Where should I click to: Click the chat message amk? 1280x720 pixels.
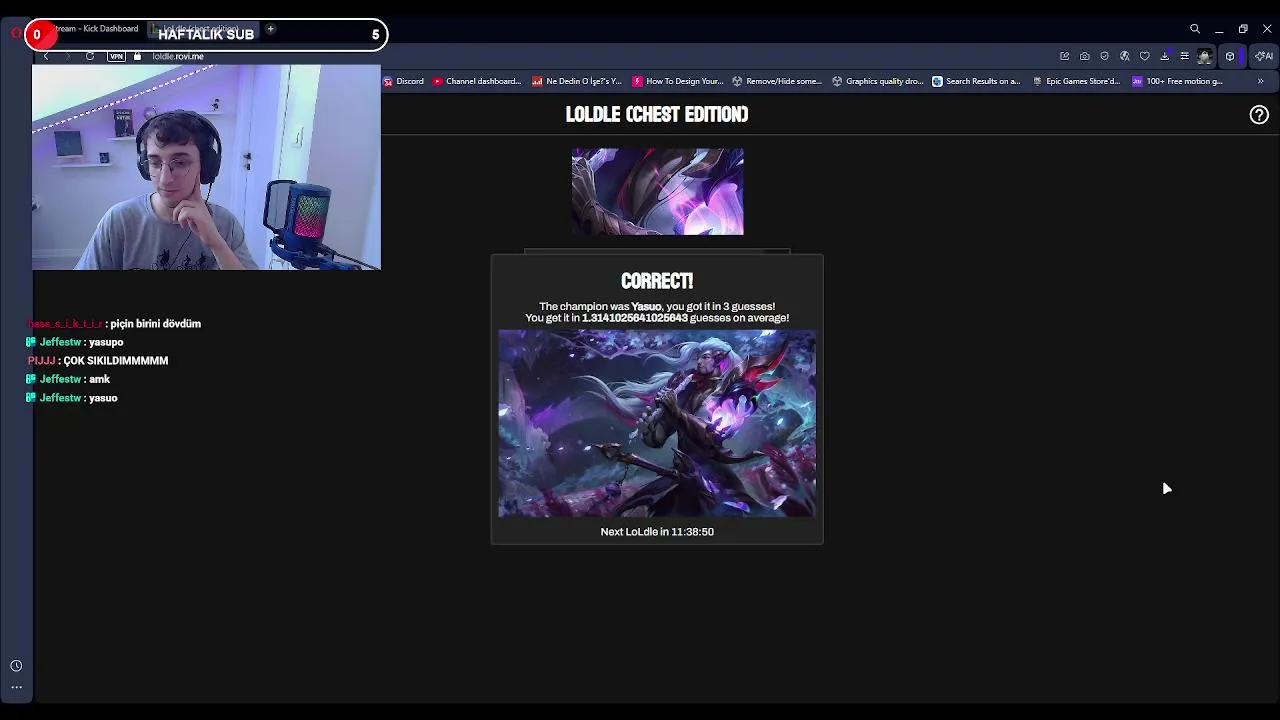[99, 379]
